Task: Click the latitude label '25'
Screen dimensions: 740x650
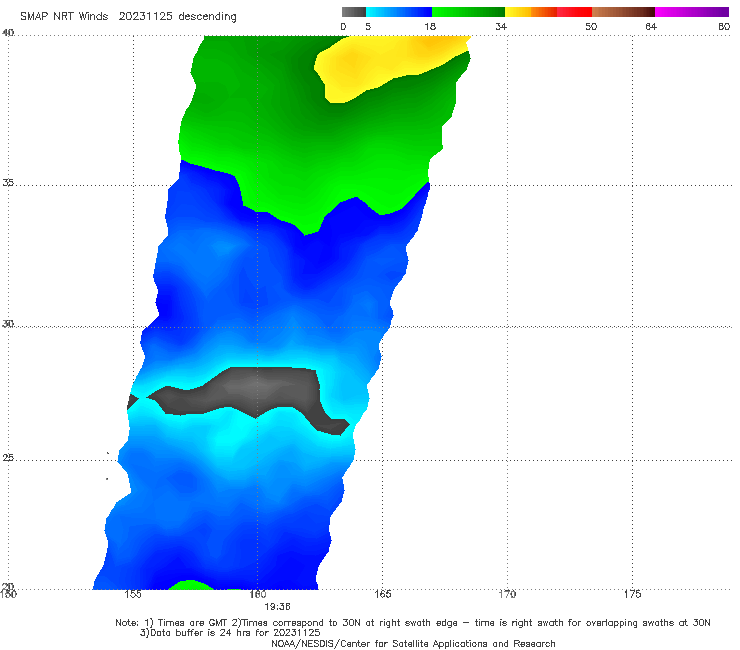Action: 8,457
